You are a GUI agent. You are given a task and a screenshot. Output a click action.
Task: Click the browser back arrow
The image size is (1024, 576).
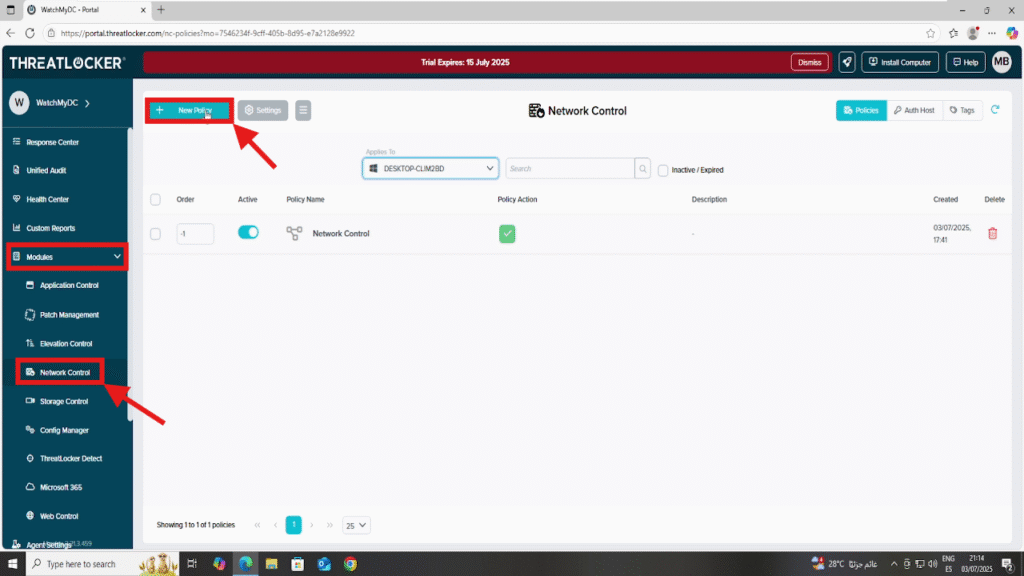(10, 33)
